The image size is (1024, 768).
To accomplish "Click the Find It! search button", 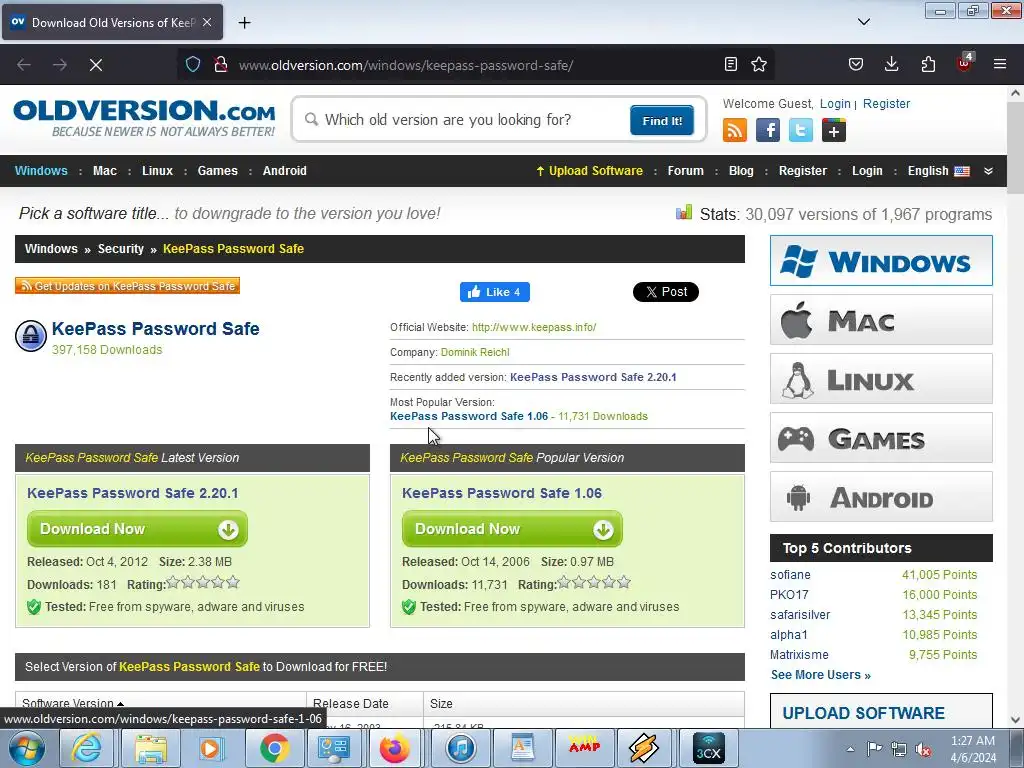I will tap(662, 121).
